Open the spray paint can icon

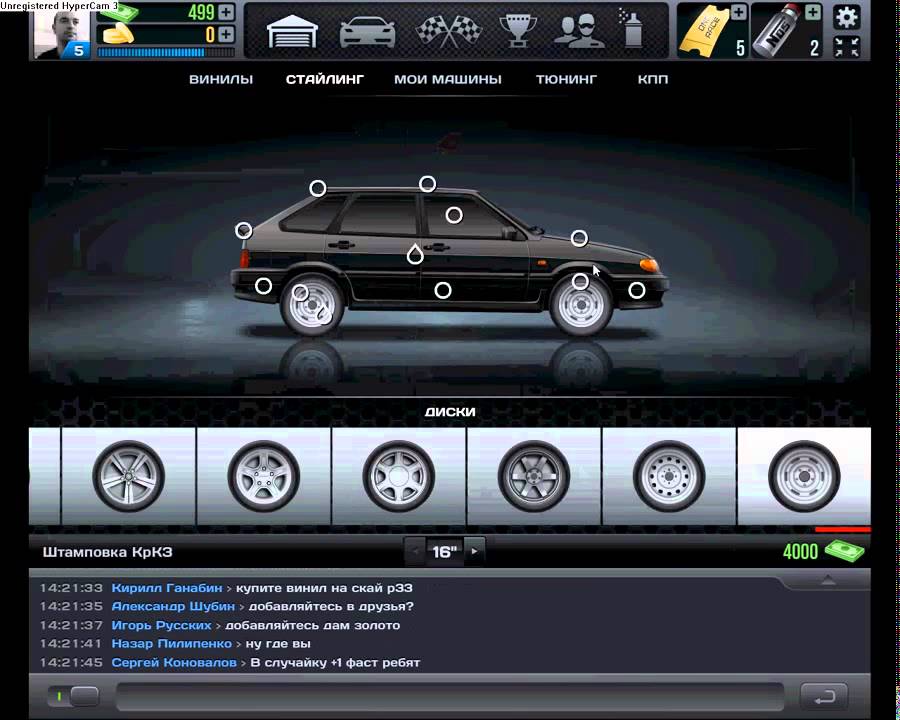tap(630, 28)
